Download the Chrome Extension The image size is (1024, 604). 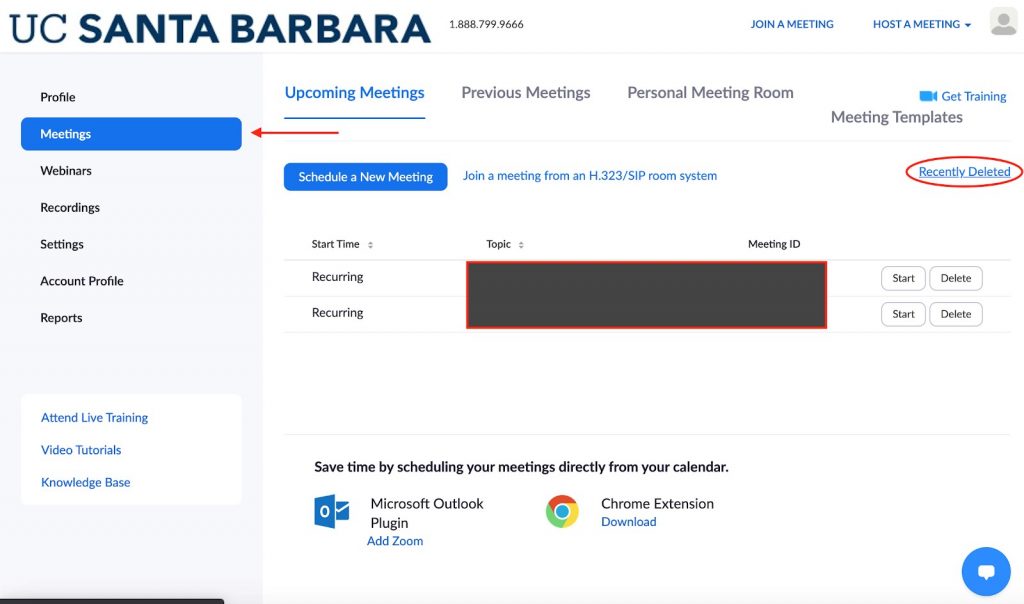[629, 522]
